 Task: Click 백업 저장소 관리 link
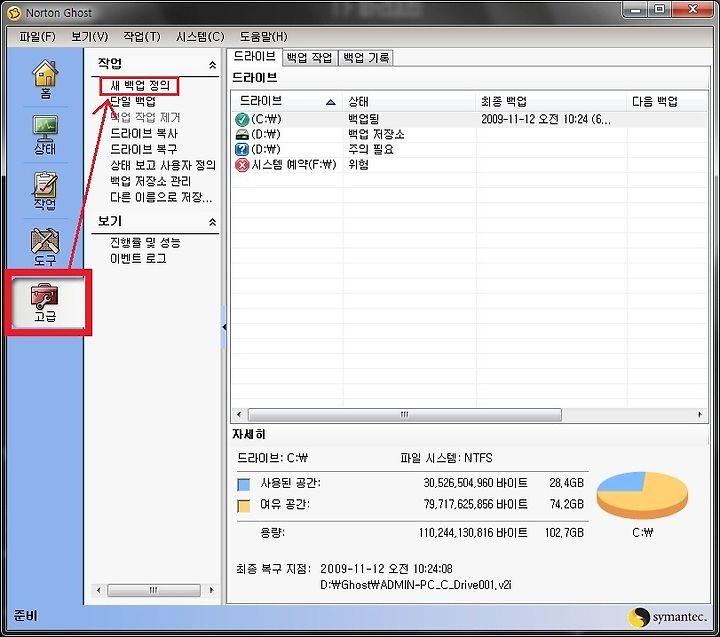coord(151,181)
